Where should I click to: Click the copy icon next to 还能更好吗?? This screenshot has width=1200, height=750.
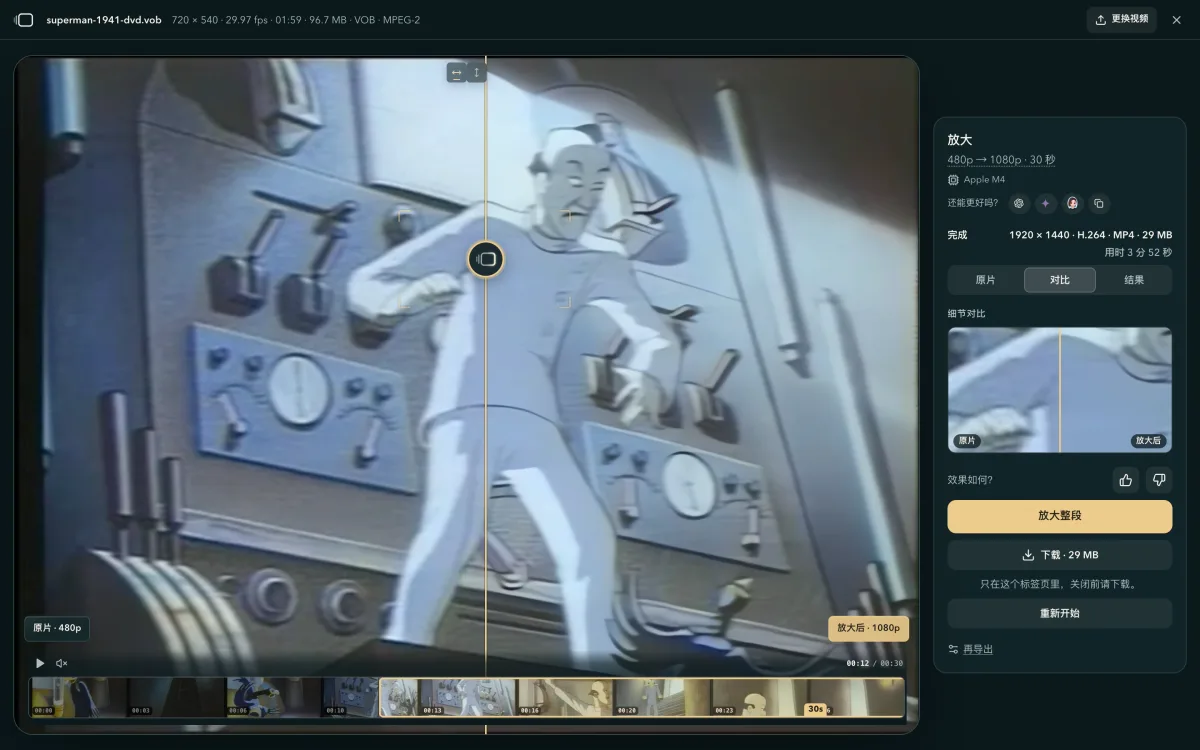coord(1099,203)
